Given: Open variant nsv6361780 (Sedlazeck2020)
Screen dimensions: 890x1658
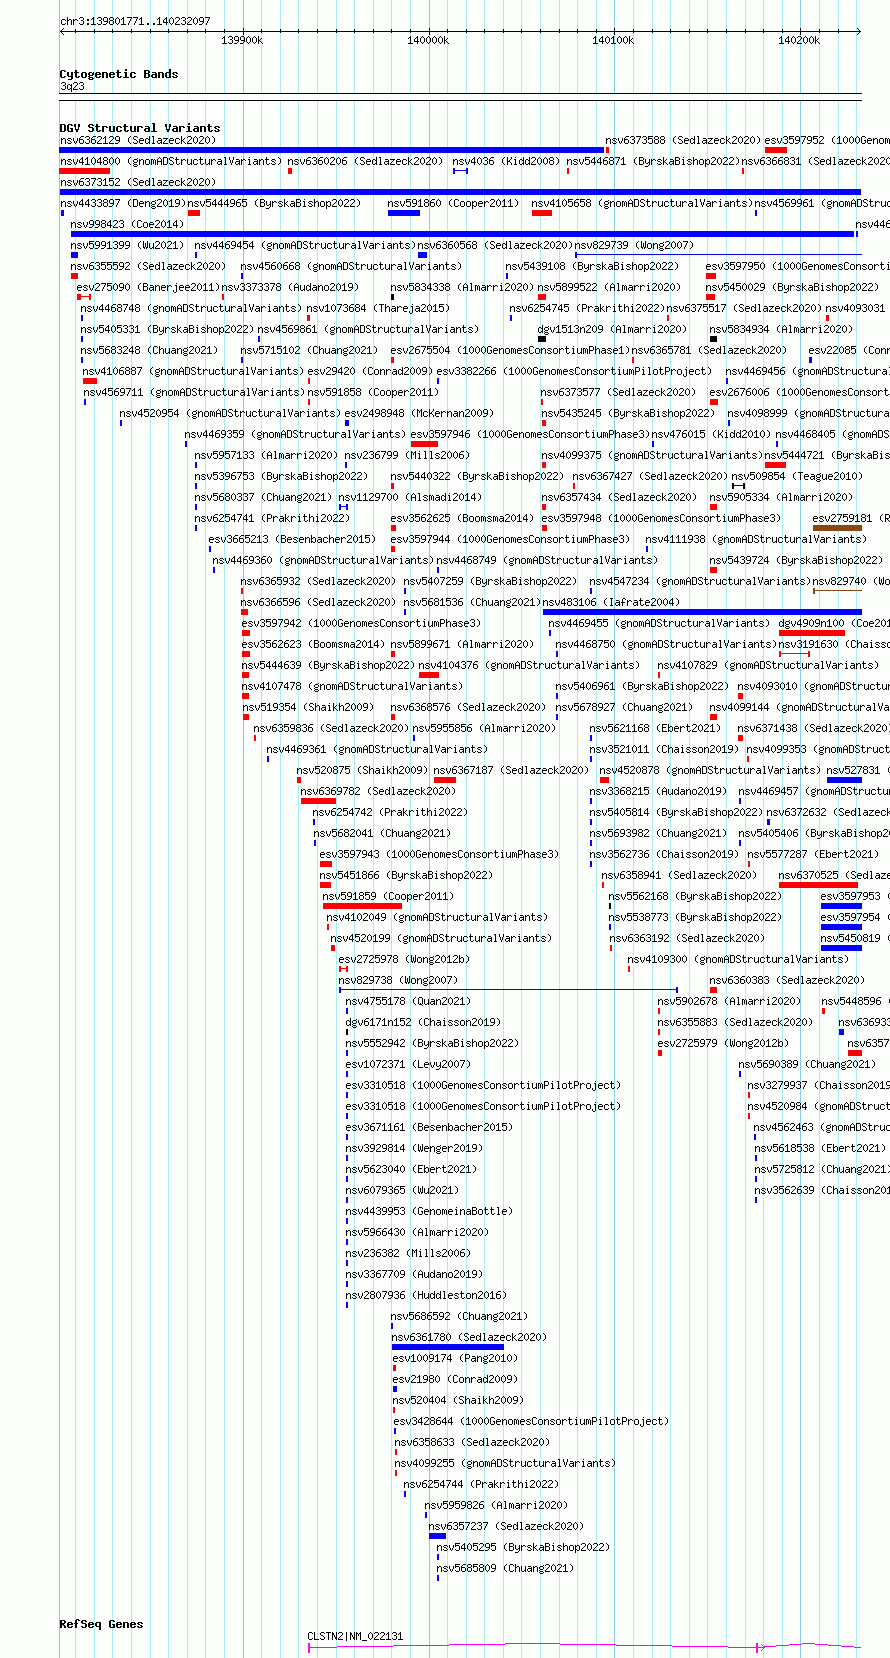Looking at the screenshot, I should pyautogui.click(x=469, y=1337).
